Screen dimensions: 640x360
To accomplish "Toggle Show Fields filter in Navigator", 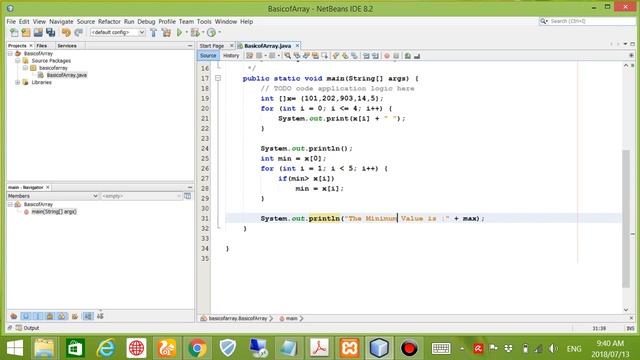I will 26,316.
